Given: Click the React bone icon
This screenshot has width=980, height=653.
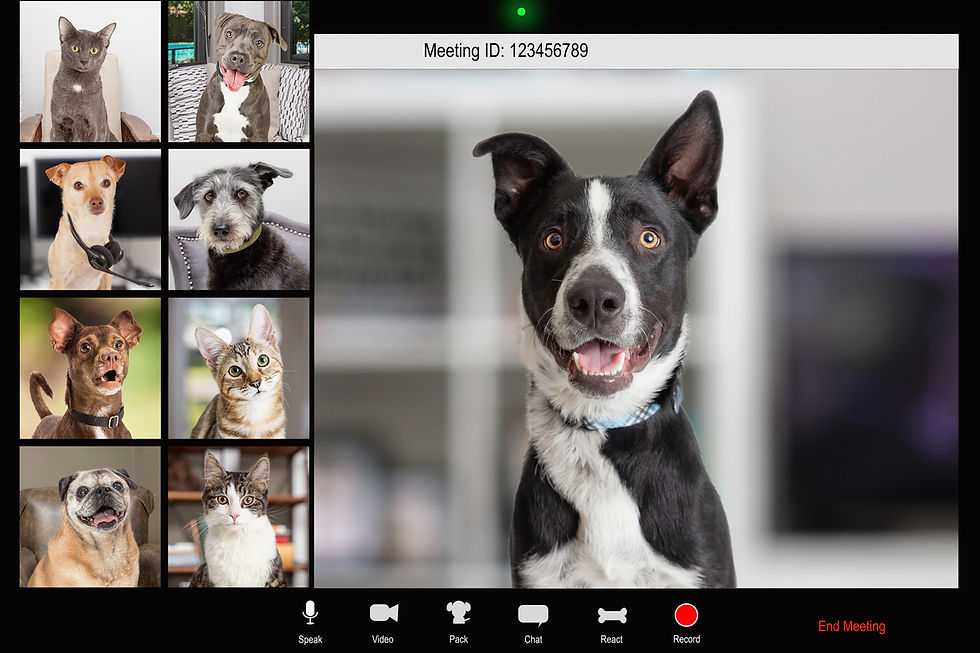Looking at the screenshot, I should [x=612, y=616].
